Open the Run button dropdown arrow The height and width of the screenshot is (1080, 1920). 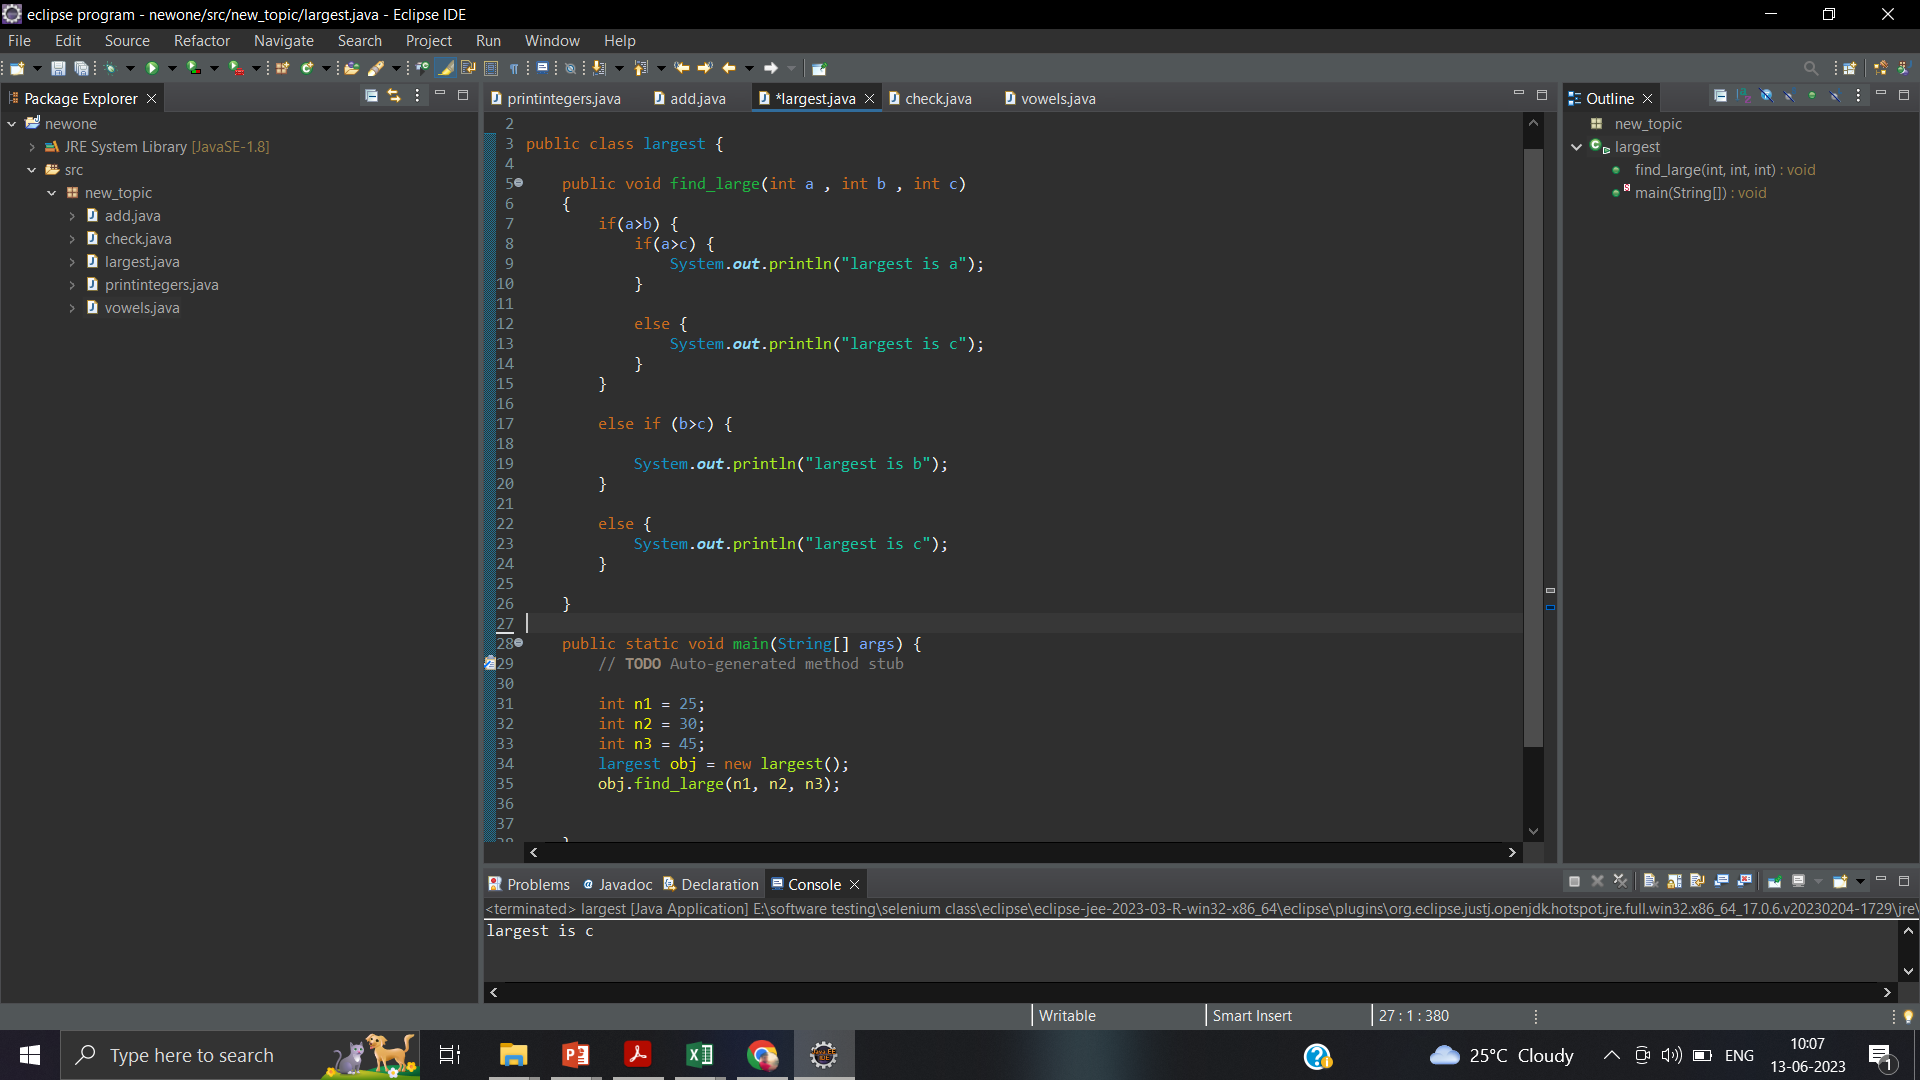[x=172, y=68]
